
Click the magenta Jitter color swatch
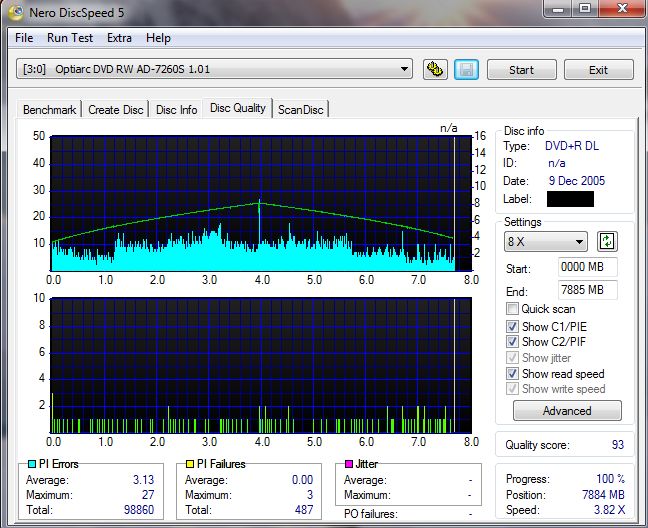349,464
